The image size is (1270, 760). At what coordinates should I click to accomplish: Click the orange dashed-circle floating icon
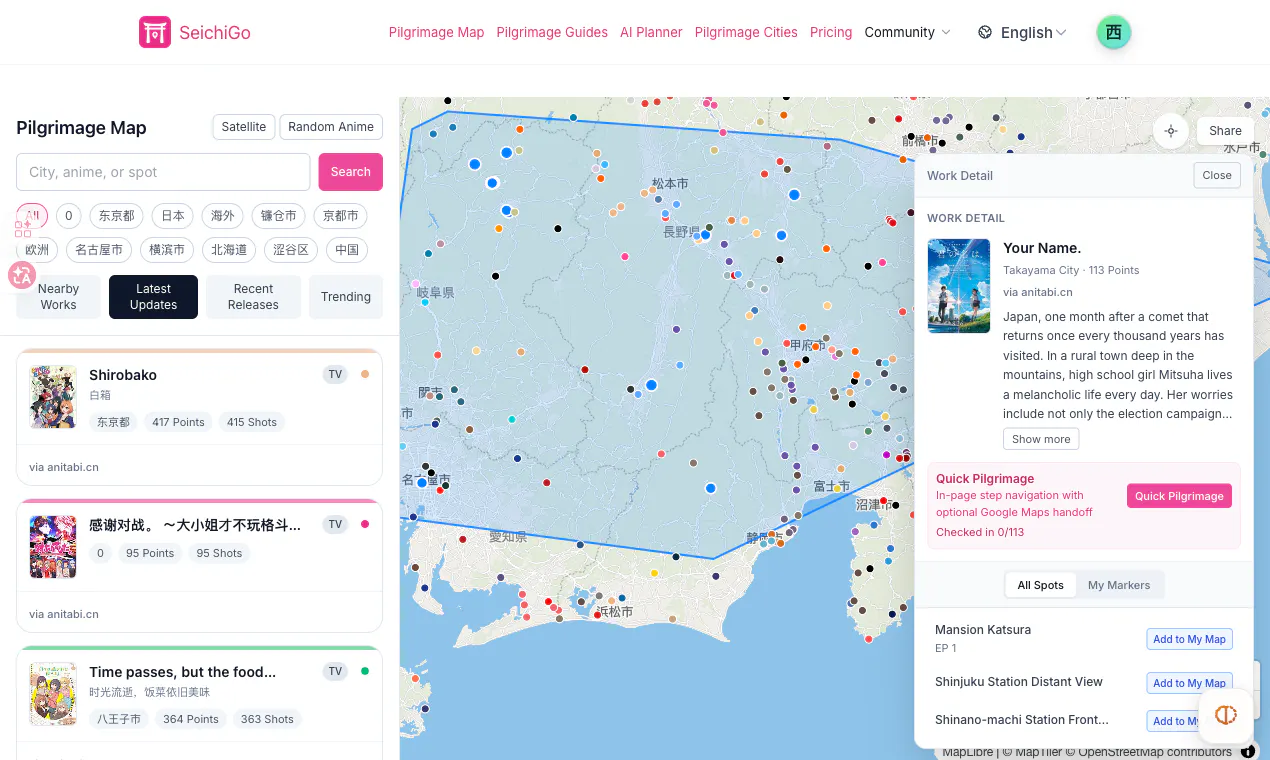pyautogui.click(x=1226, y=714)
